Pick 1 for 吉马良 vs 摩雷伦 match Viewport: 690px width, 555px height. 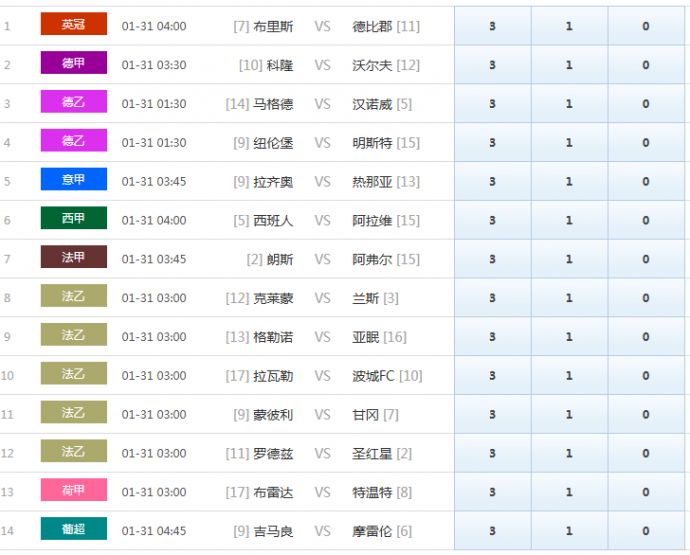coord(569,531)
